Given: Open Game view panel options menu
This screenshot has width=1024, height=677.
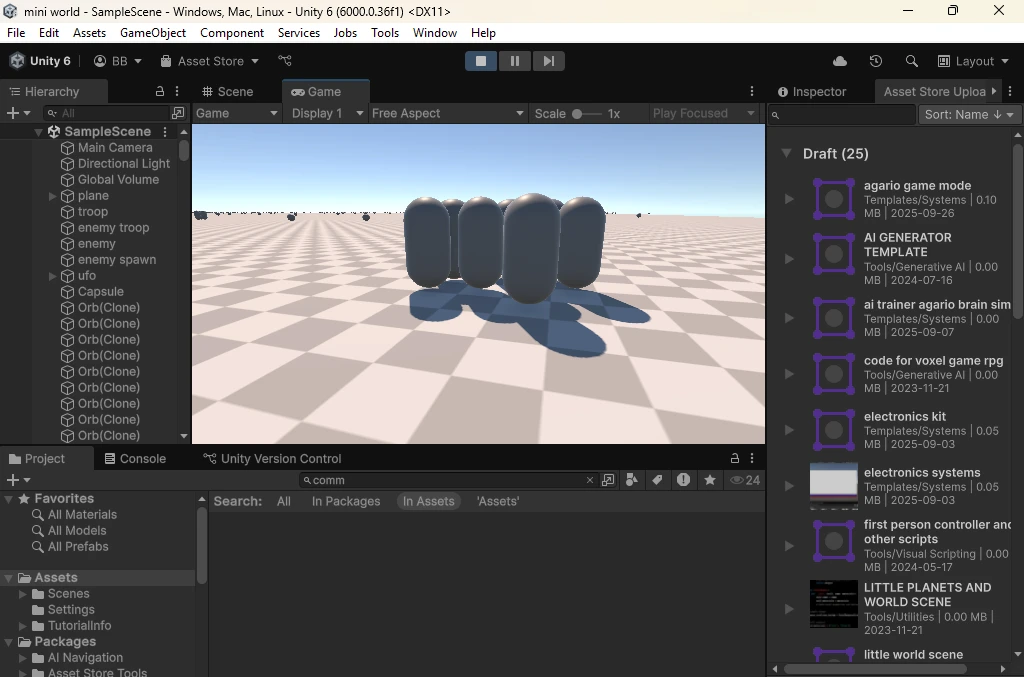Looking at the screenshot, I should 752,91.
